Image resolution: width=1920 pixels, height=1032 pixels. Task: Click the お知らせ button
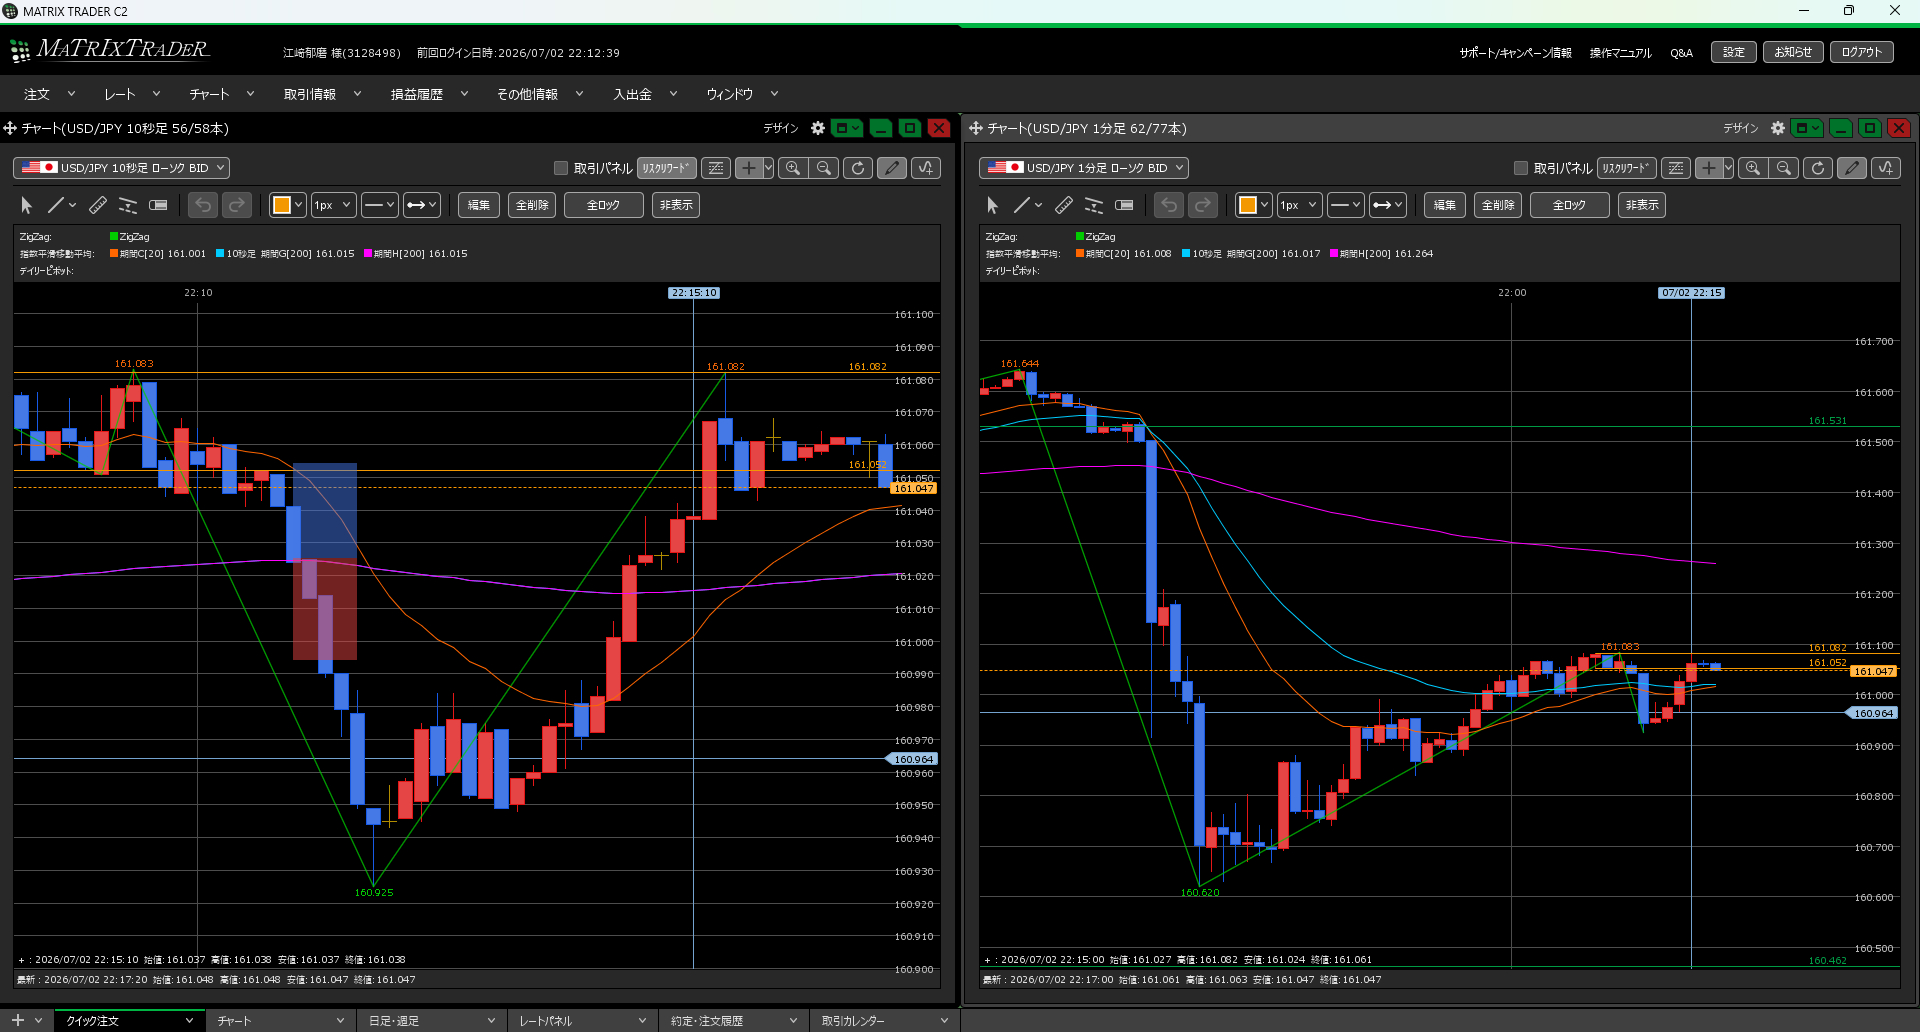click(1793, 52)
